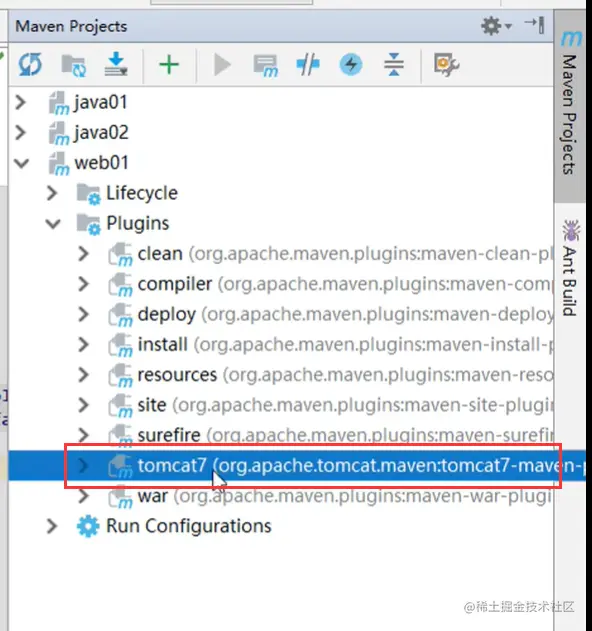Expand compiler plugin node
This screenshot has height=631, width=592.
83,284
